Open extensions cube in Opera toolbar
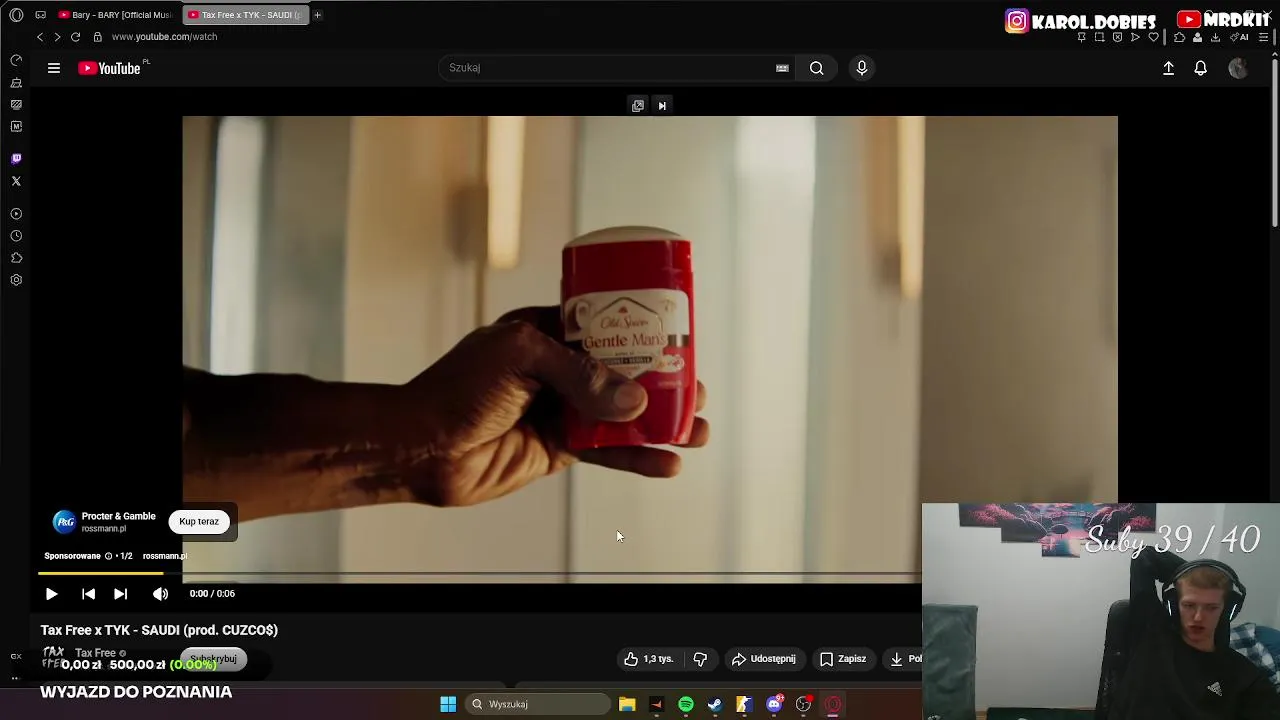Image resolution: width=1280 pixels, height=720 pixels. point(1179,37)
